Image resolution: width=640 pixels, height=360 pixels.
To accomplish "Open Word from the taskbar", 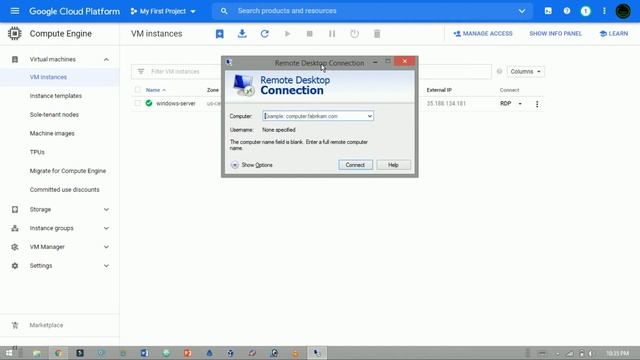I will [144, 353].
